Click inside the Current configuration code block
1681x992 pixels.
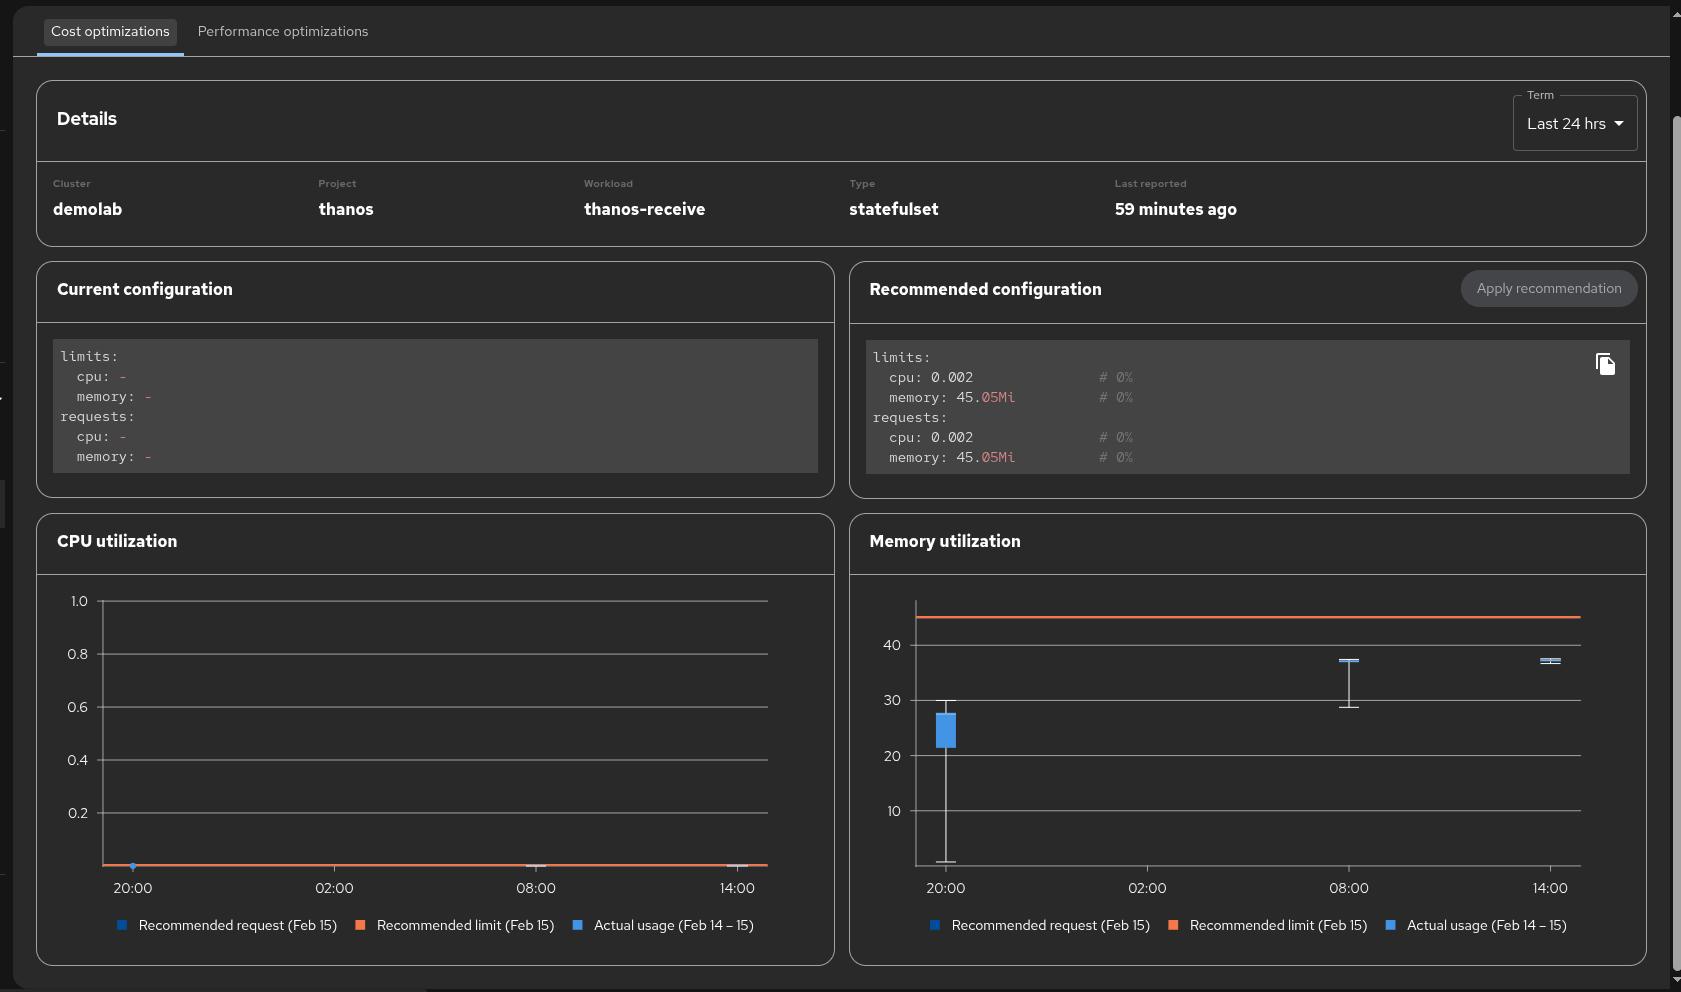click(435, 406)
